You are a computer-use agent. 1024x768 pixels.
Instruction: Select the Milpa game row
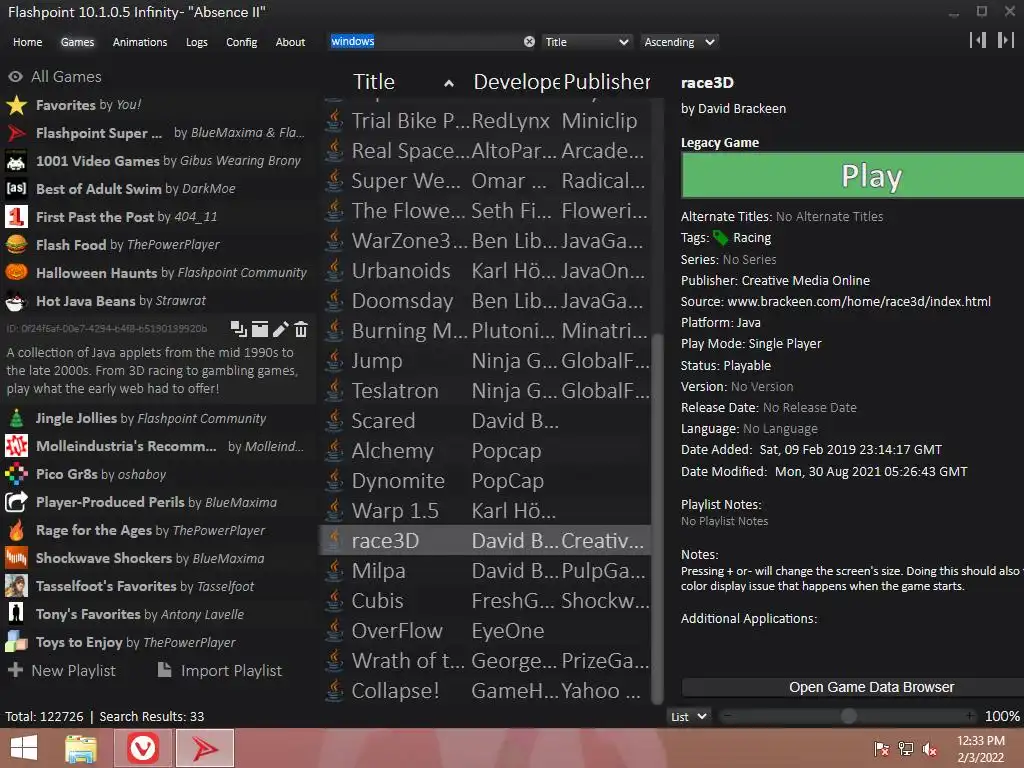[x=487, y=571]
